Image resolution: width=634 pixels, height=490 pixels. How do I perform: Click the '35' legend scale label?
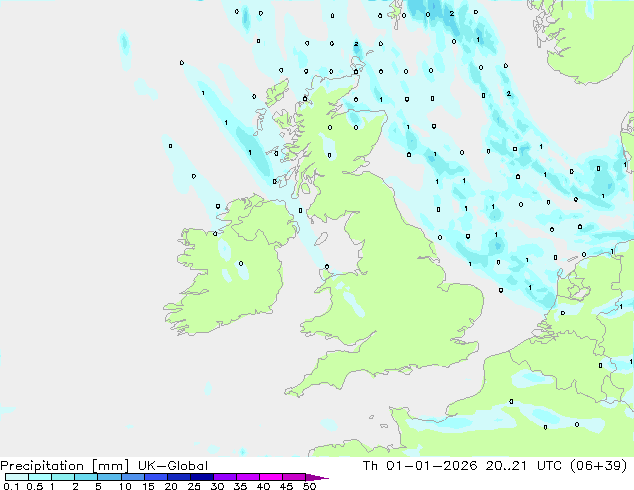(240, 486)
